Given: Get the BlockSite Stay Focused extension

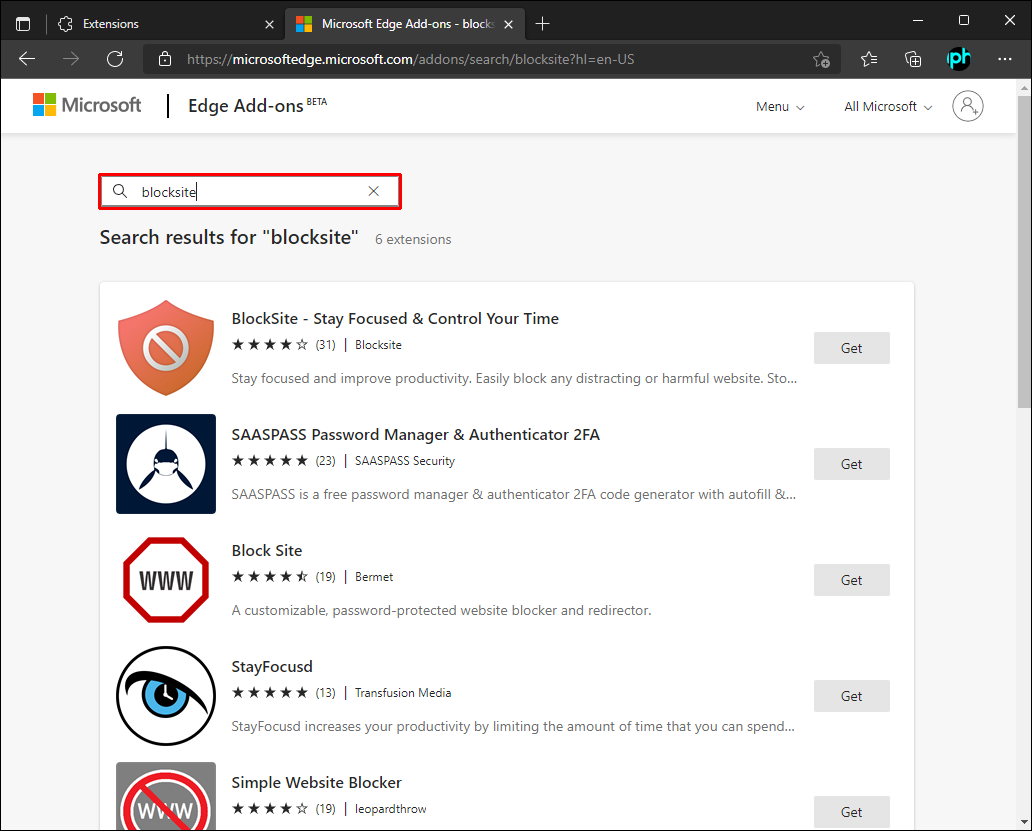Looking at the screenshot, I should [x=851, y=348].
